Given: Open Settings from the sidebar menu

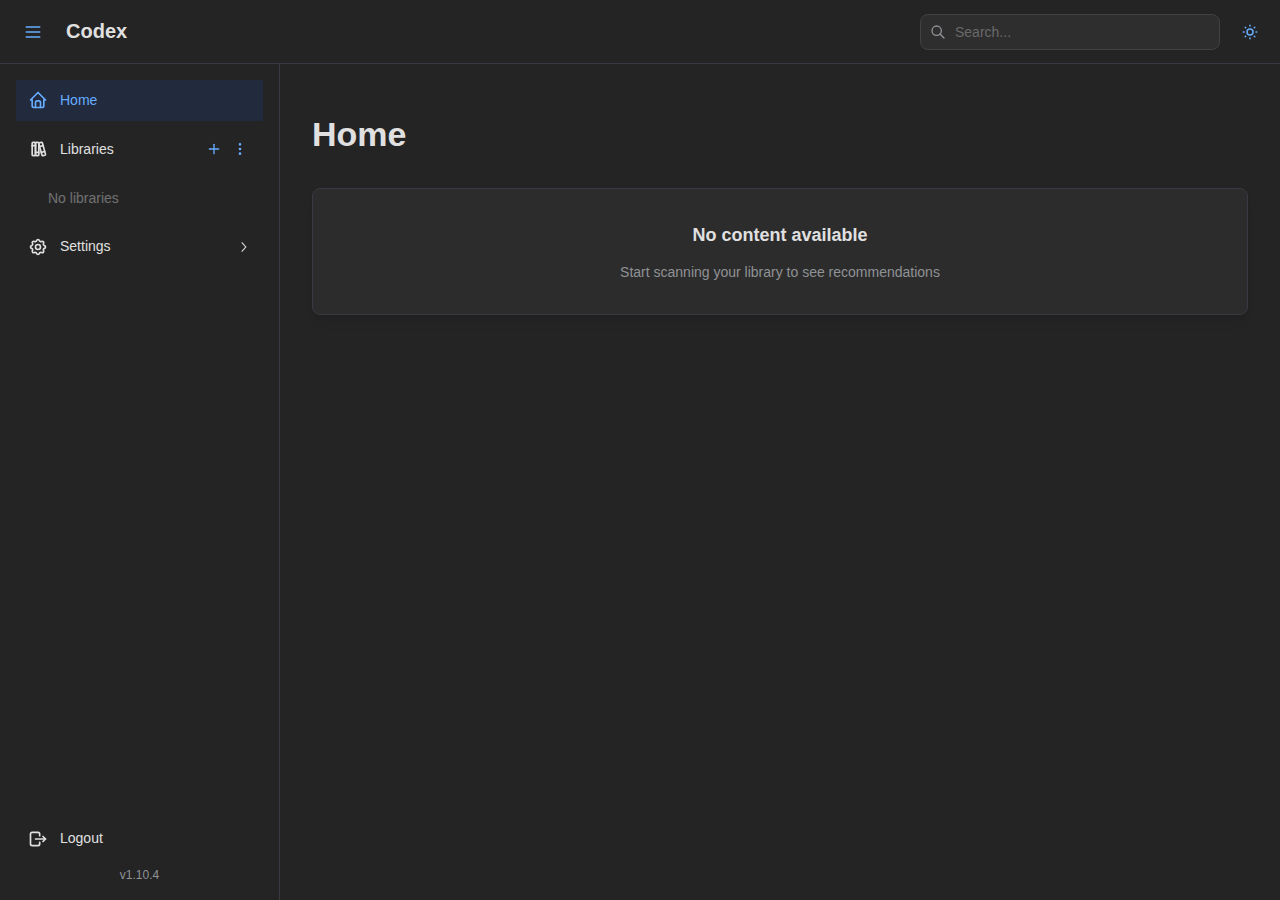Looking at the screenshot, I should pos(85,246).
